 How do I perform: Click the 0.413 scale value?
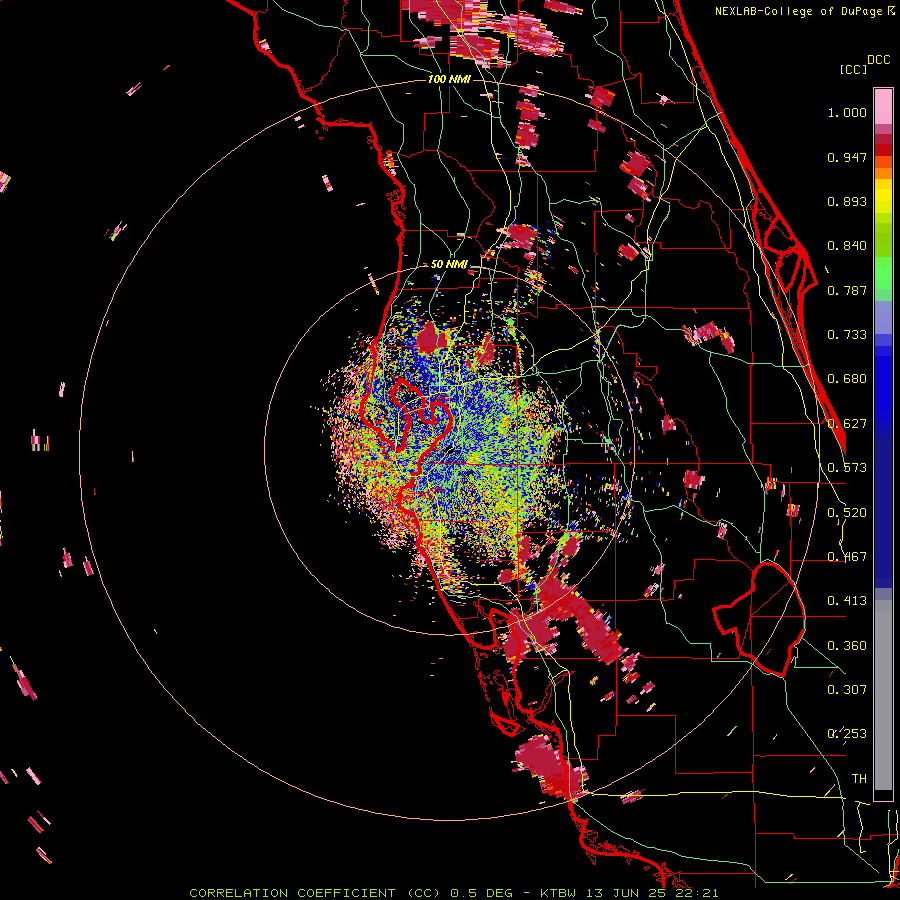point(847,601)
